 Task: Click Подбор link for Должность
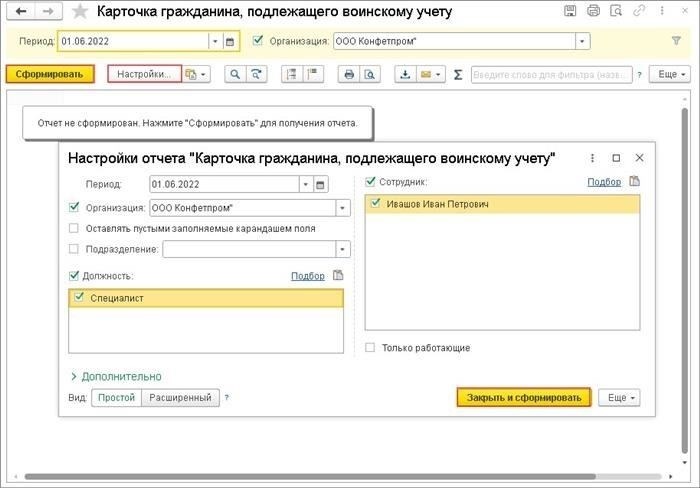click(x=308, y=276)
